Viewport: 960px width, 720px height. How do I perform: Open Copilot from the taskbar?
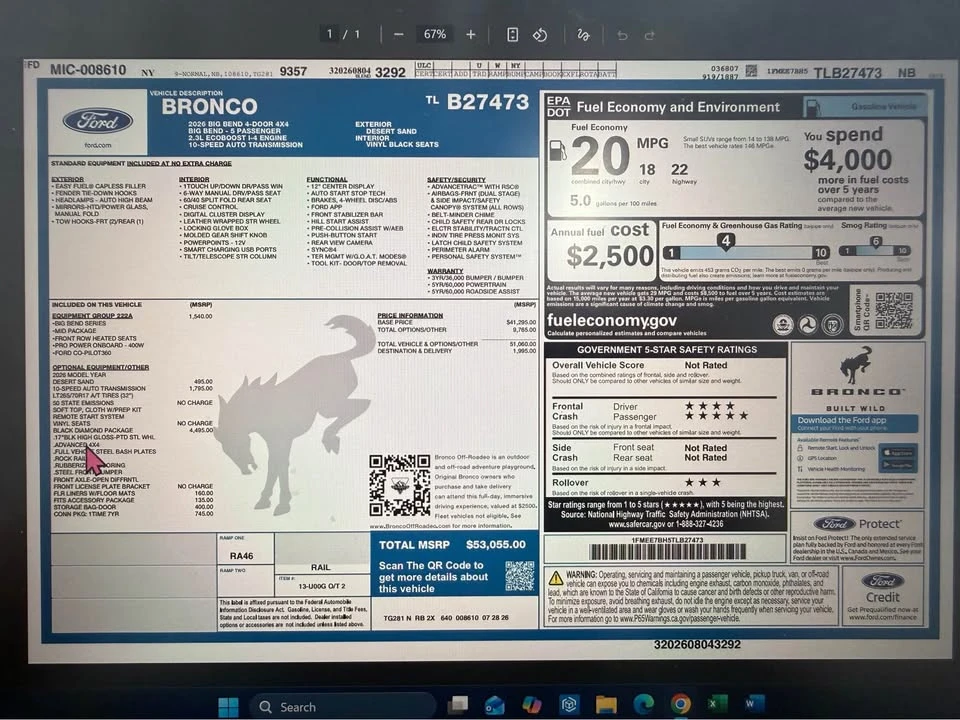pos(531,705)
